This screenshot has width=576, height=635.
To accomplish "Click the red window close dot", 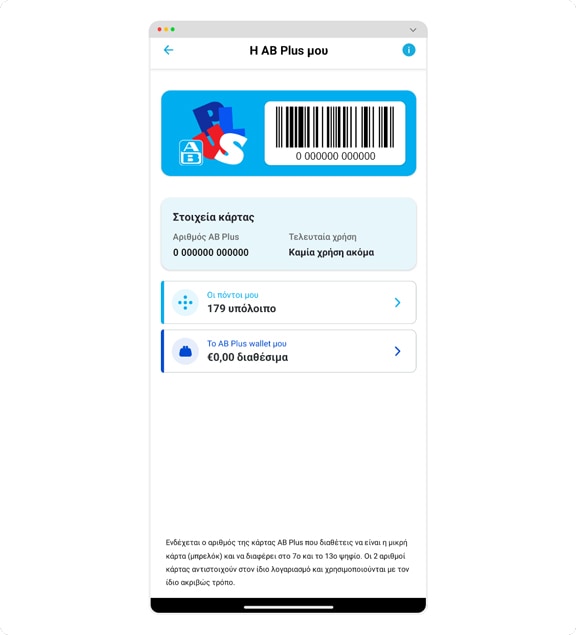I will (x=160, y=29).
